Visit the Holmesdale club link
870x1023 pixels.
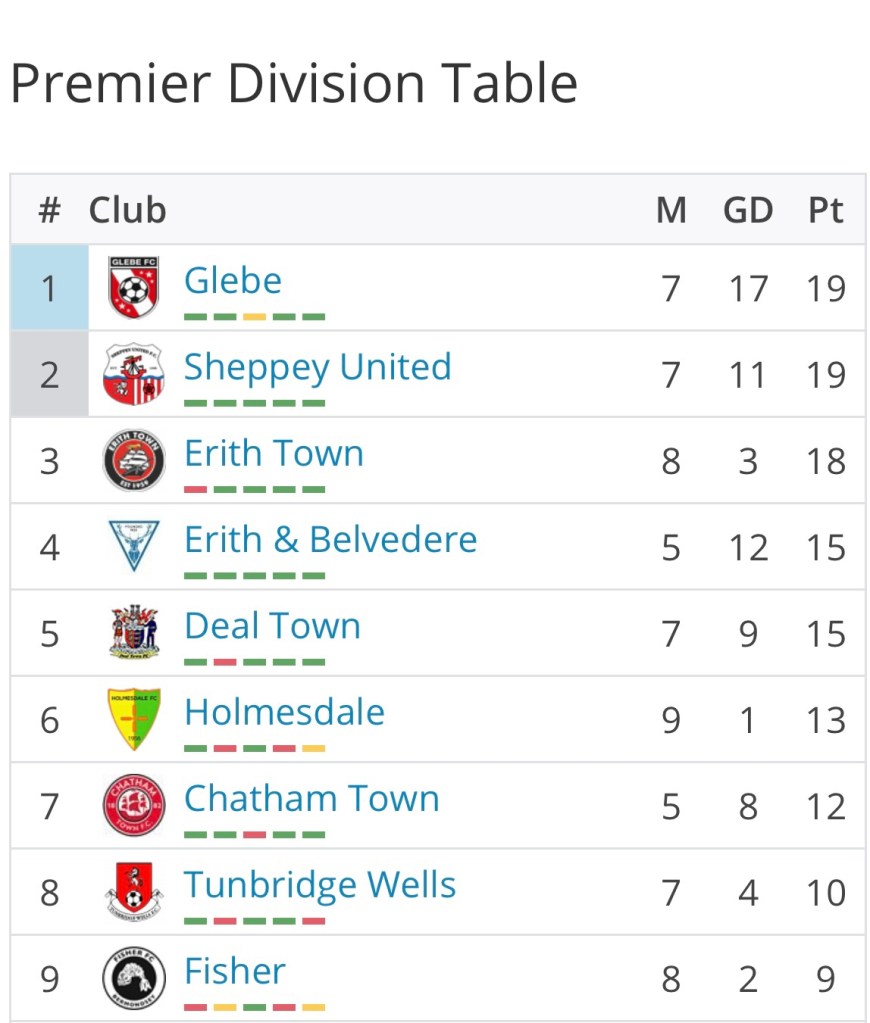pyautogui.click(x=284, y=712)
